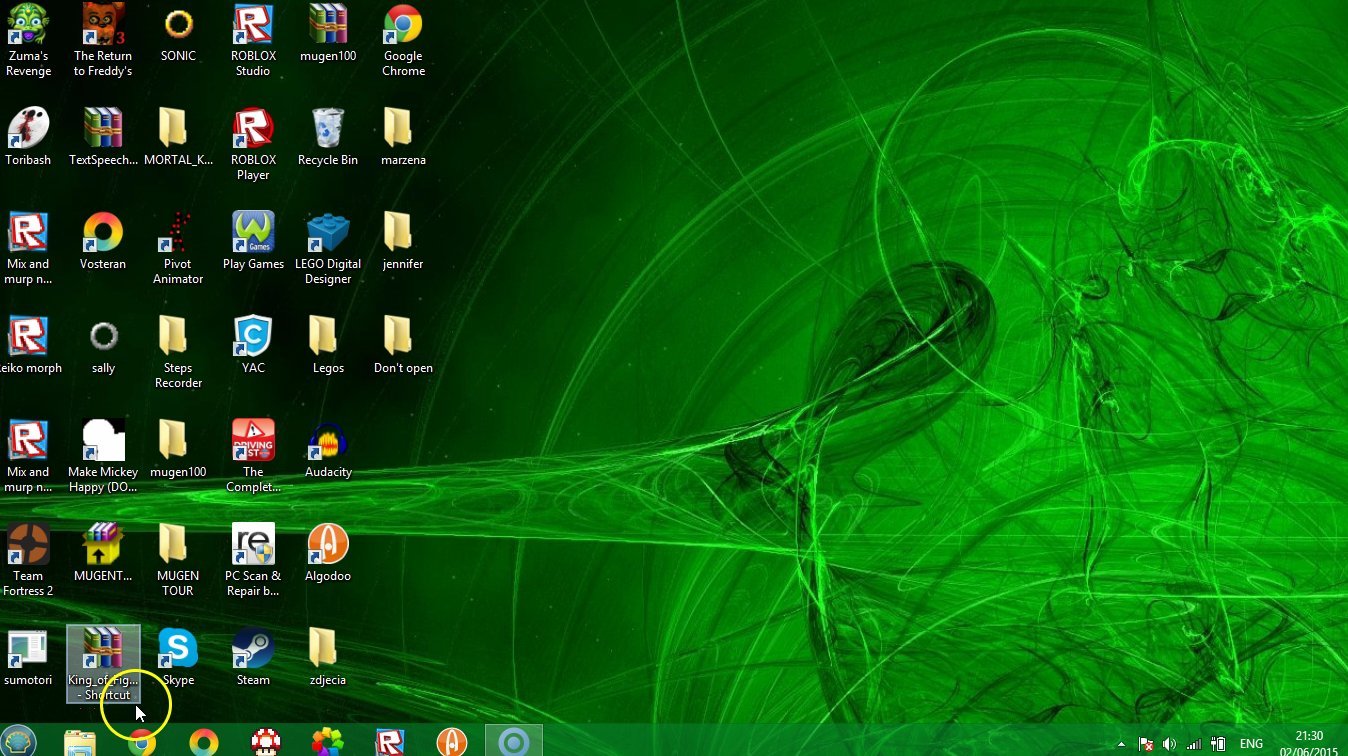This screenshot has width=1348, height=756.
Task: Select the MORTAL_K... folder
Action: 178,137
